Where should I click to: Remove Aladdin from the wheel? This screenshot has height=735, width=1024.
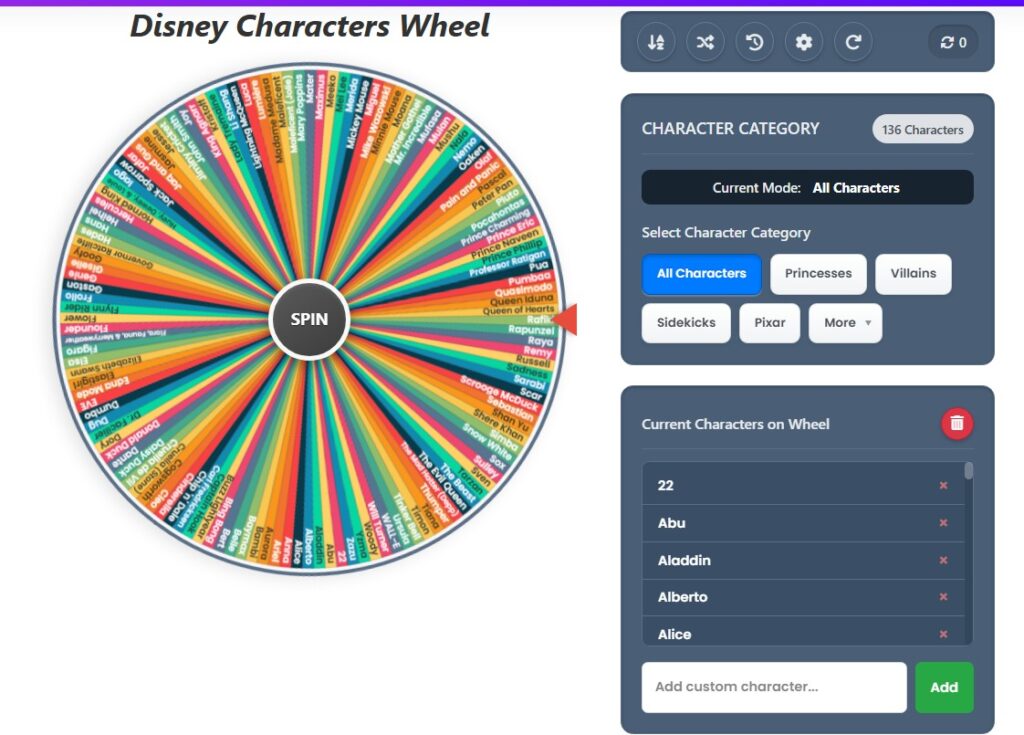tap(943, 560)
